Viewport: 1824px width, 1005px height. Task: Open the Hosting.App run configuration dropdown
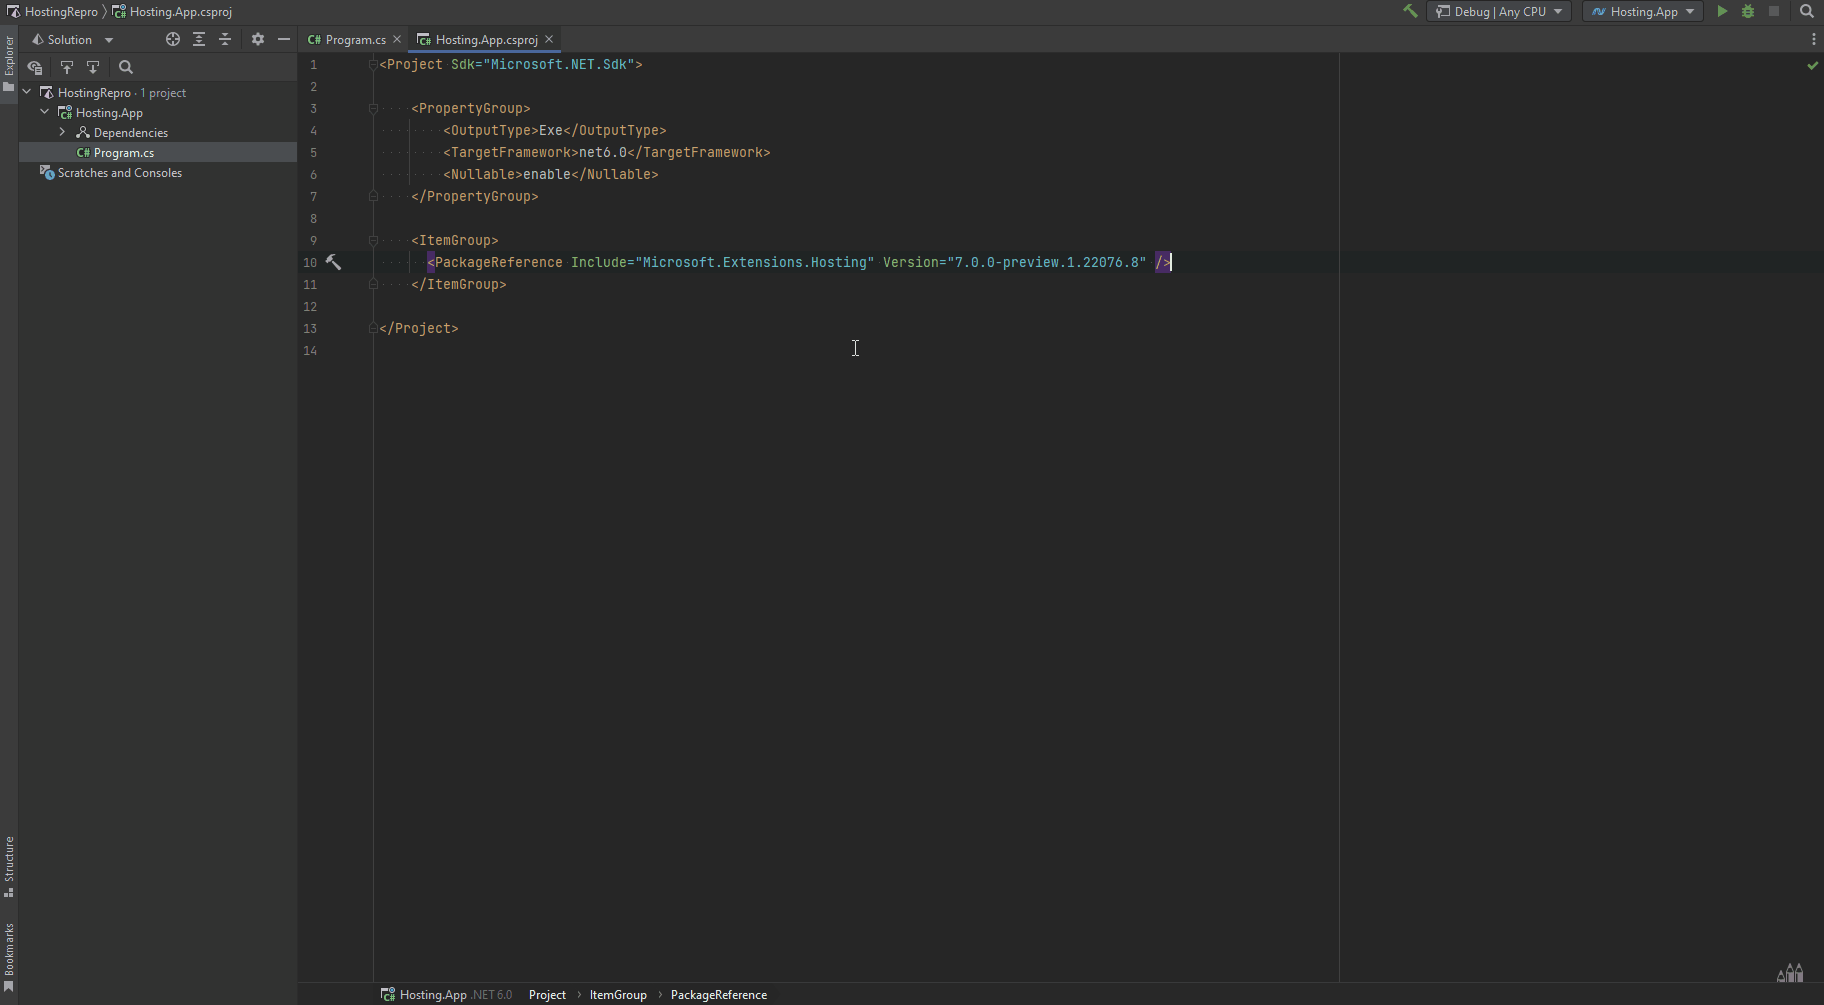click(1643, 11)
